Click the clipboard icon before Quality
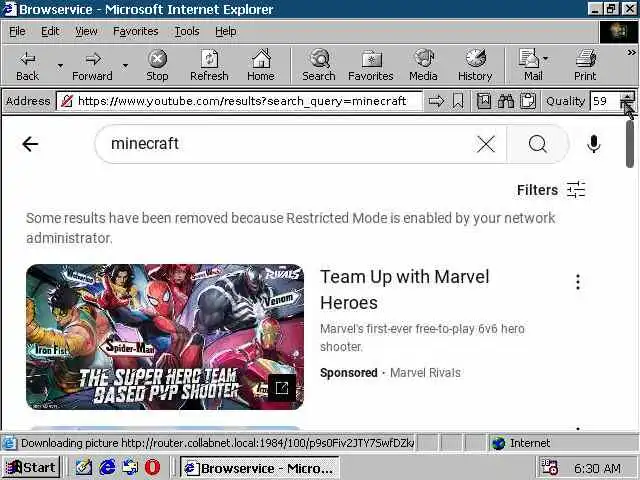640x480 pixels. (x=528, y=101)
